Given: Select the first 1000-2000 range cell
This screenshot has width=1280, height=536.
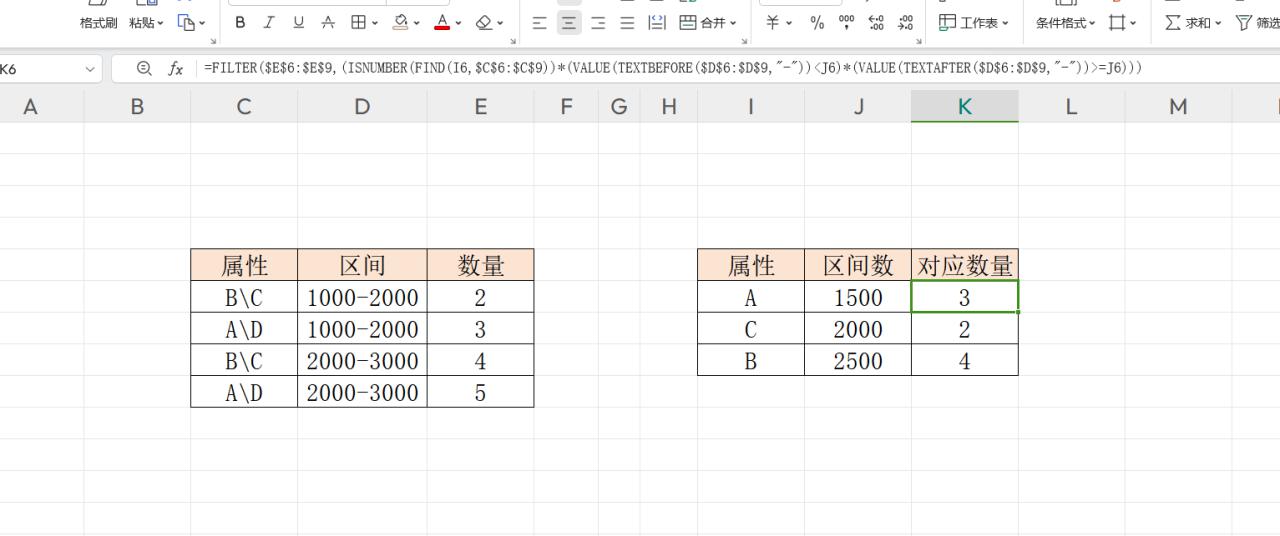Looking at the screenshot, I should [362, 297].
